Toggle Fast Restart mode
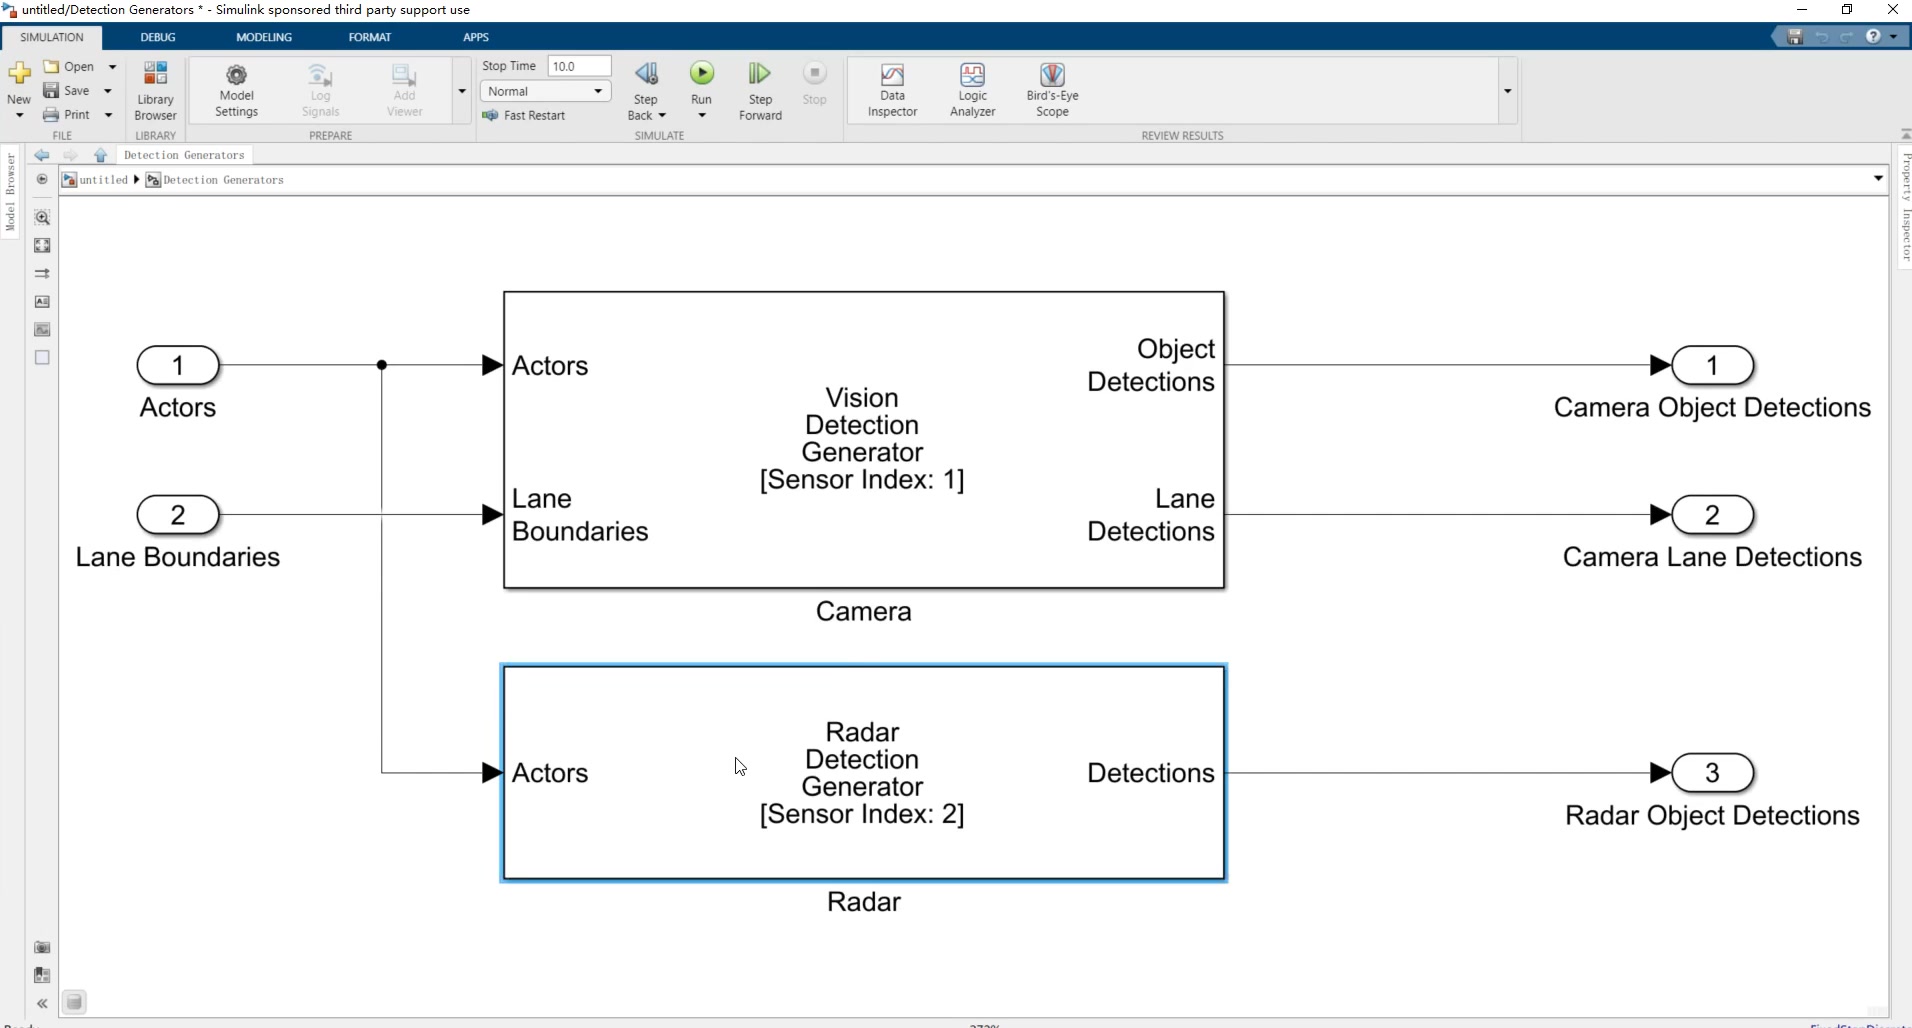 pyautogui.click(x=524, y=116)
